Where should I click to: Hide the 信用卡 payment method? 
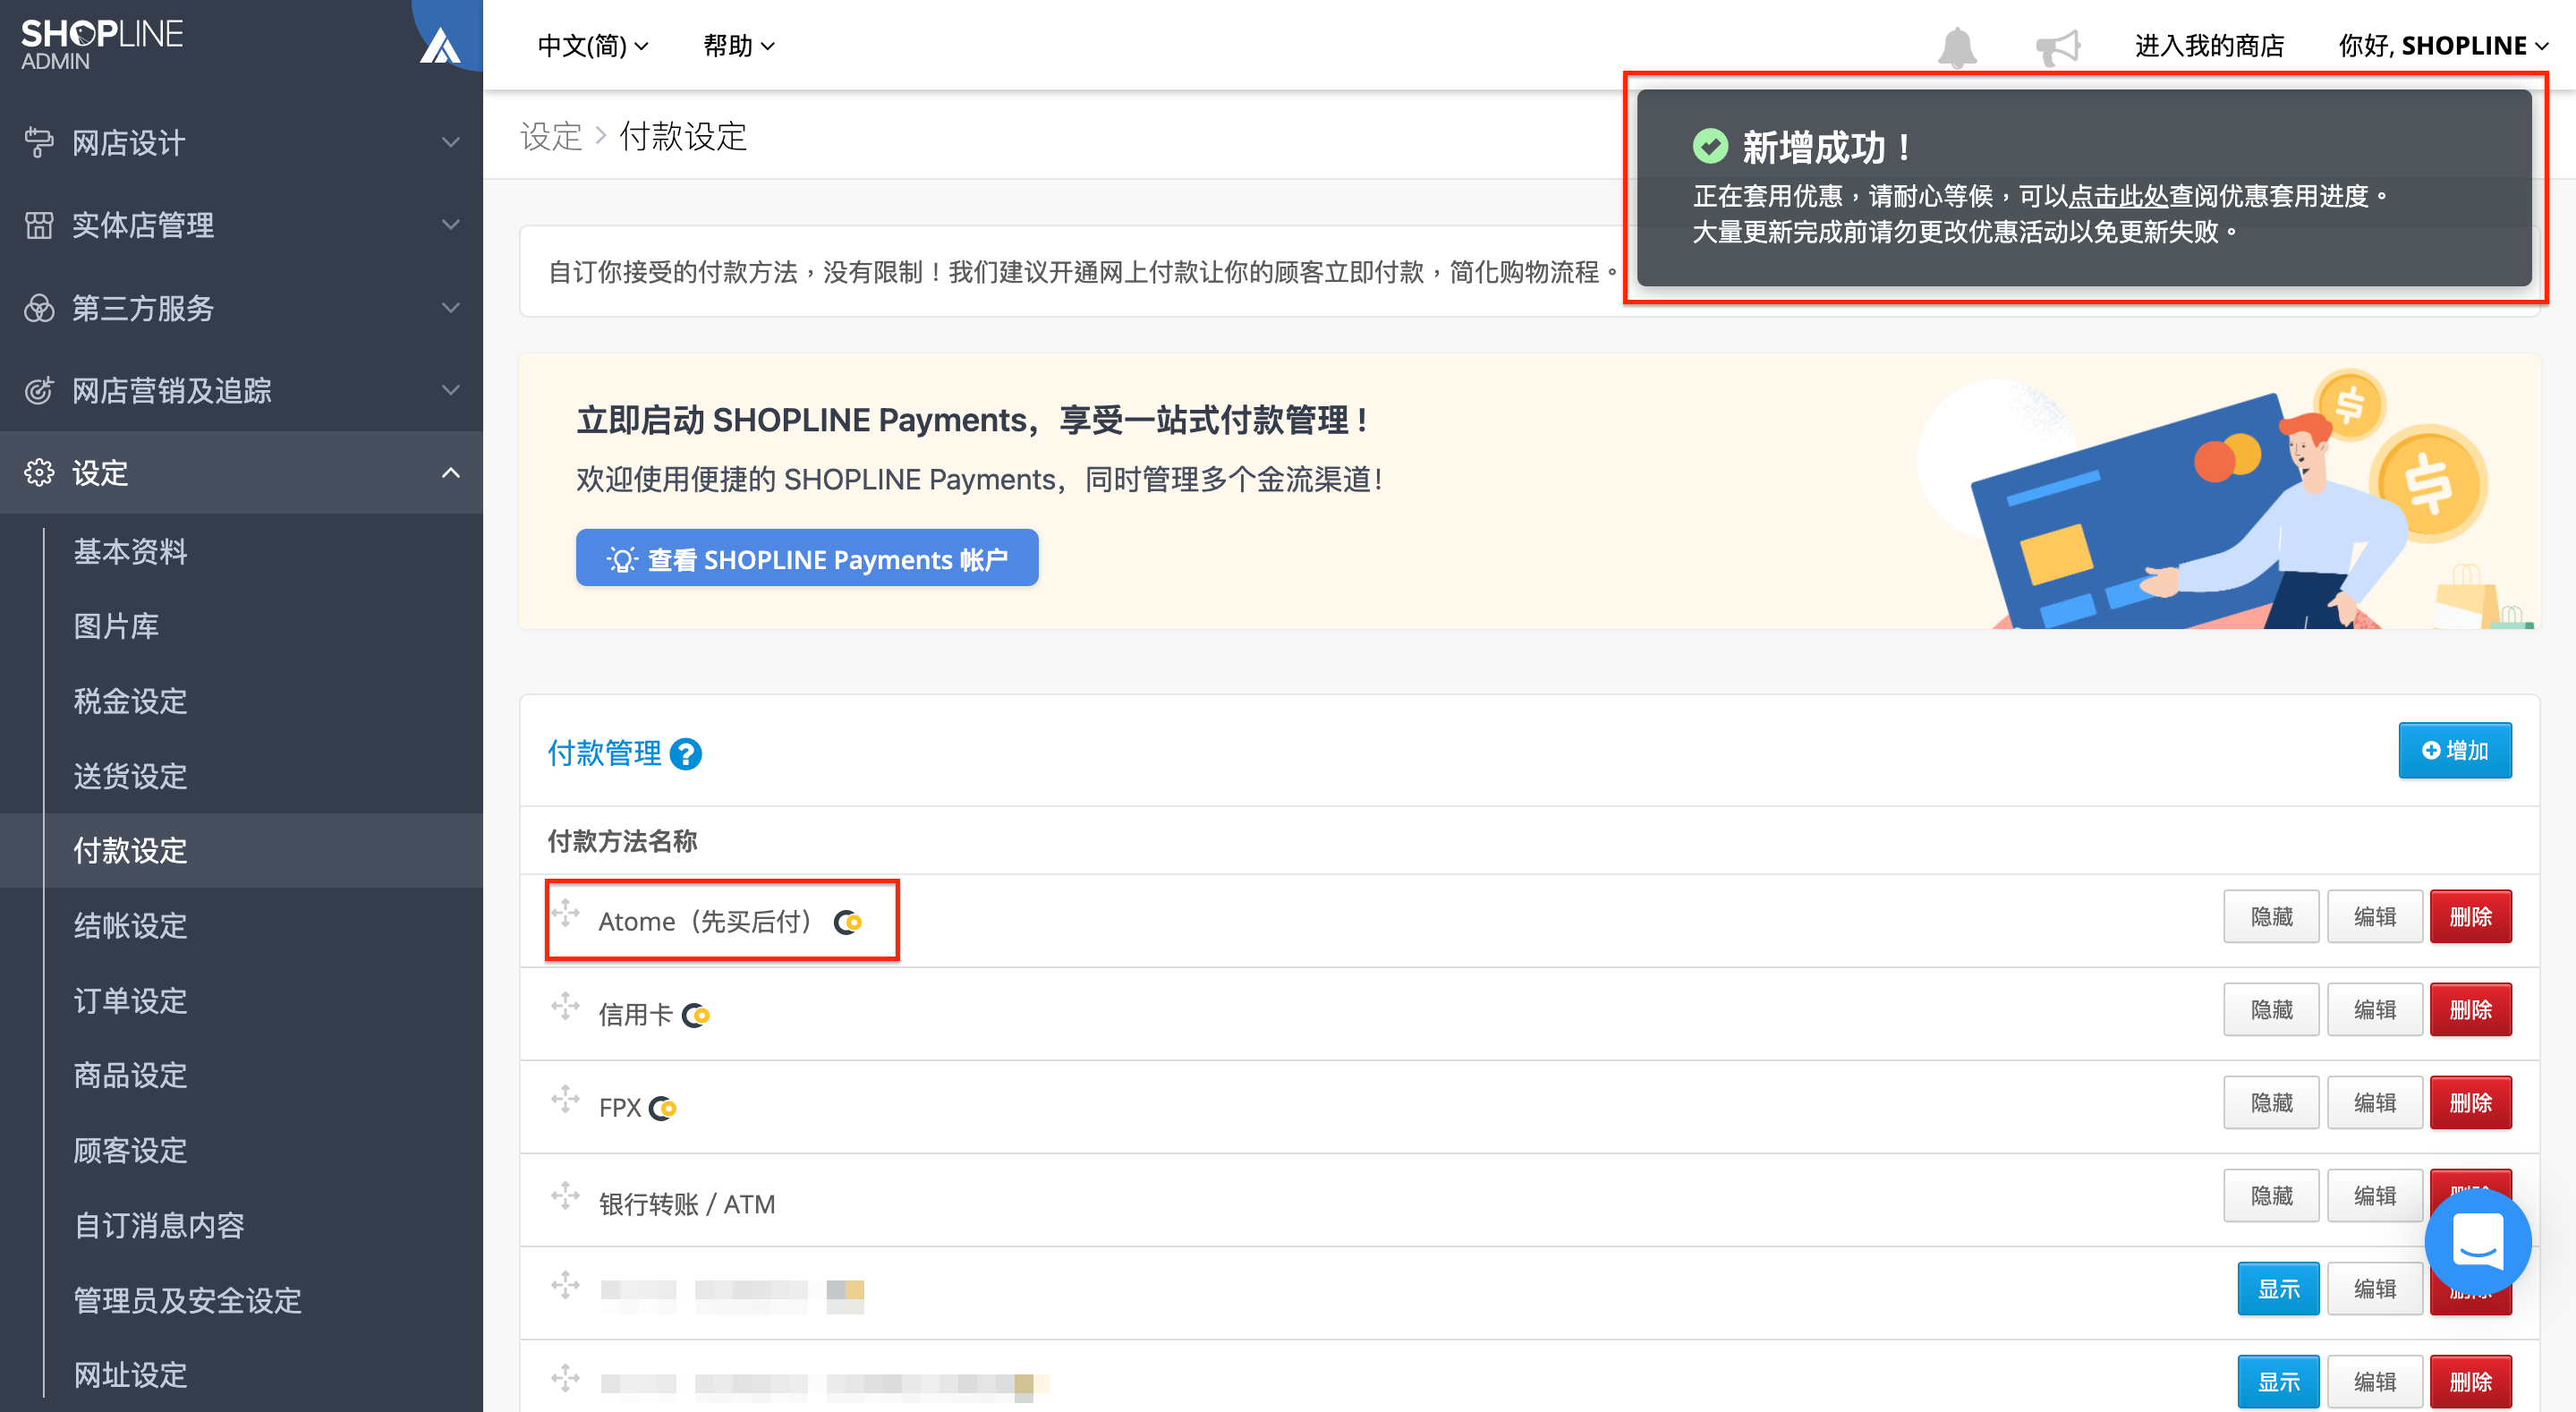click(x=2271, y=1010)
